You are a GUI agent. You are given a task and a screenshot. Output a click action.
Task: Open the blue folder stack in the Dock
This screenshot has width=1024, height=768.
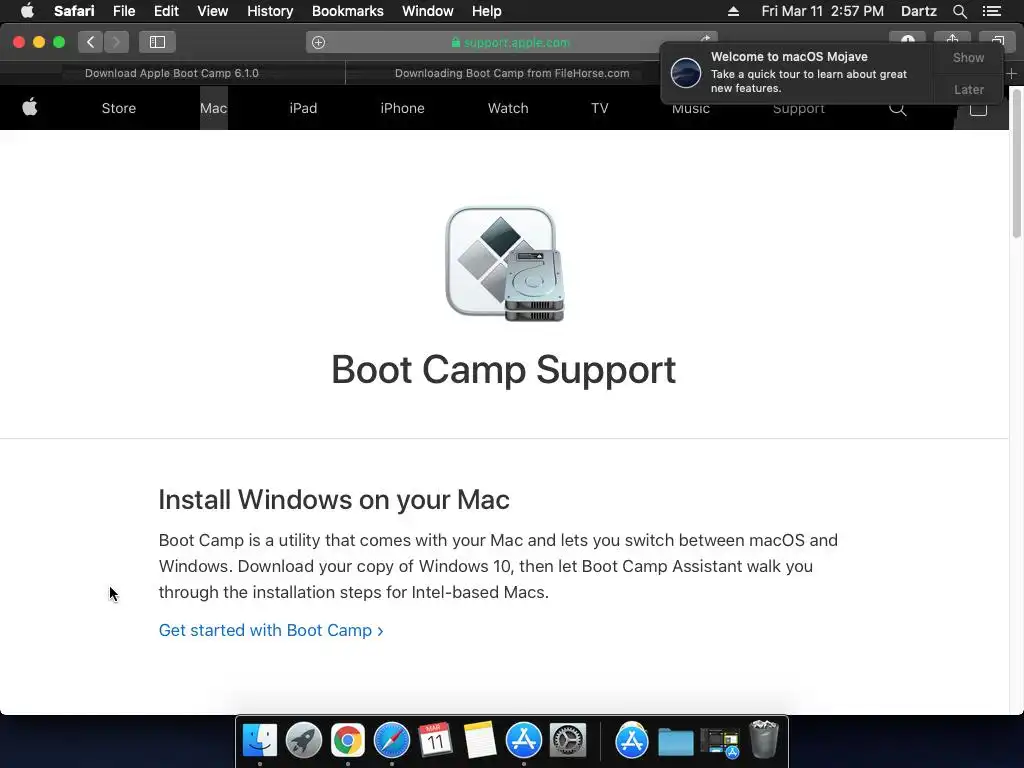675,743
